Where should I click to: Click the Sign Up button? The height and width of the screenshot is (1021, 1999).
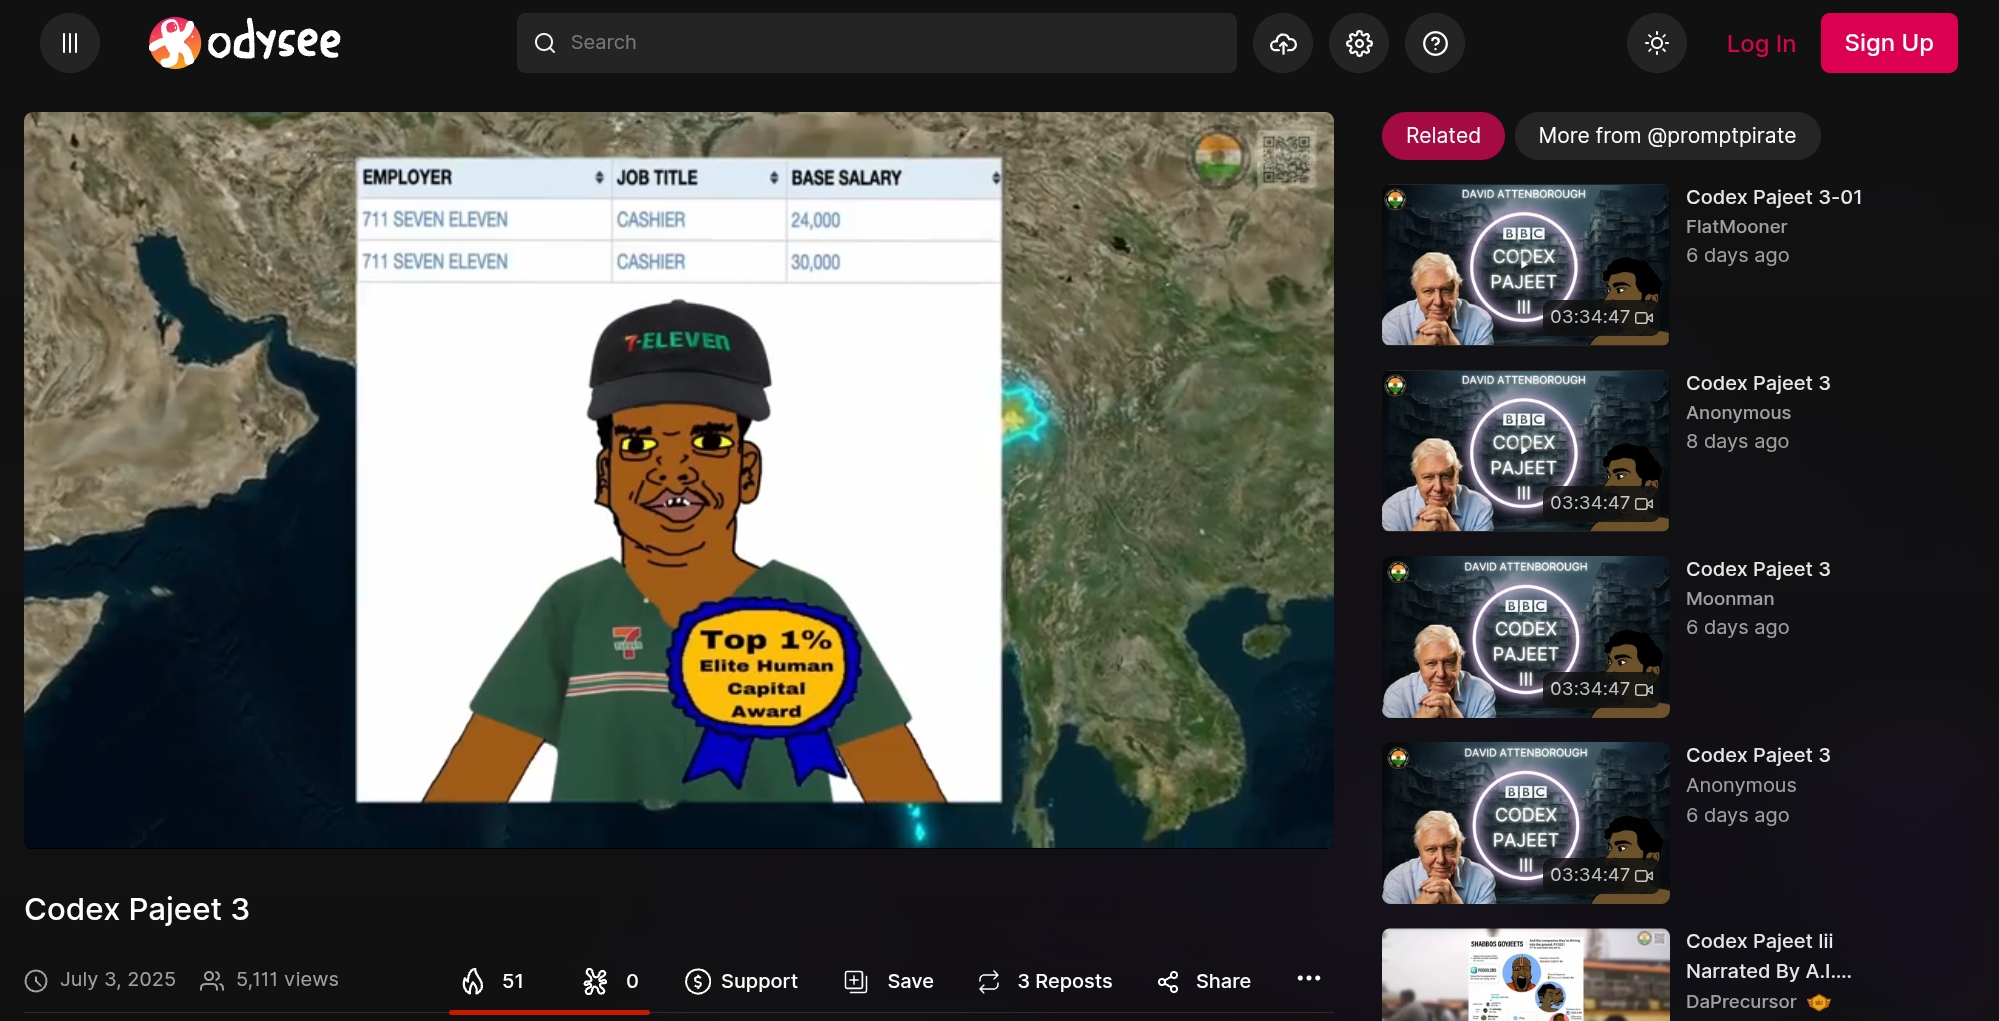coord(1889,43)
